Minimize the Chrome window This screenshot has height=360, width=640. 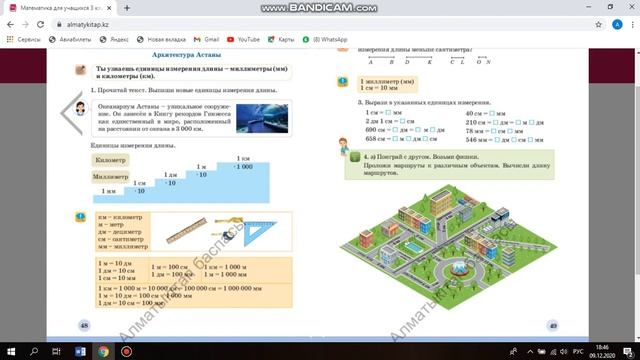pos(588,7)
